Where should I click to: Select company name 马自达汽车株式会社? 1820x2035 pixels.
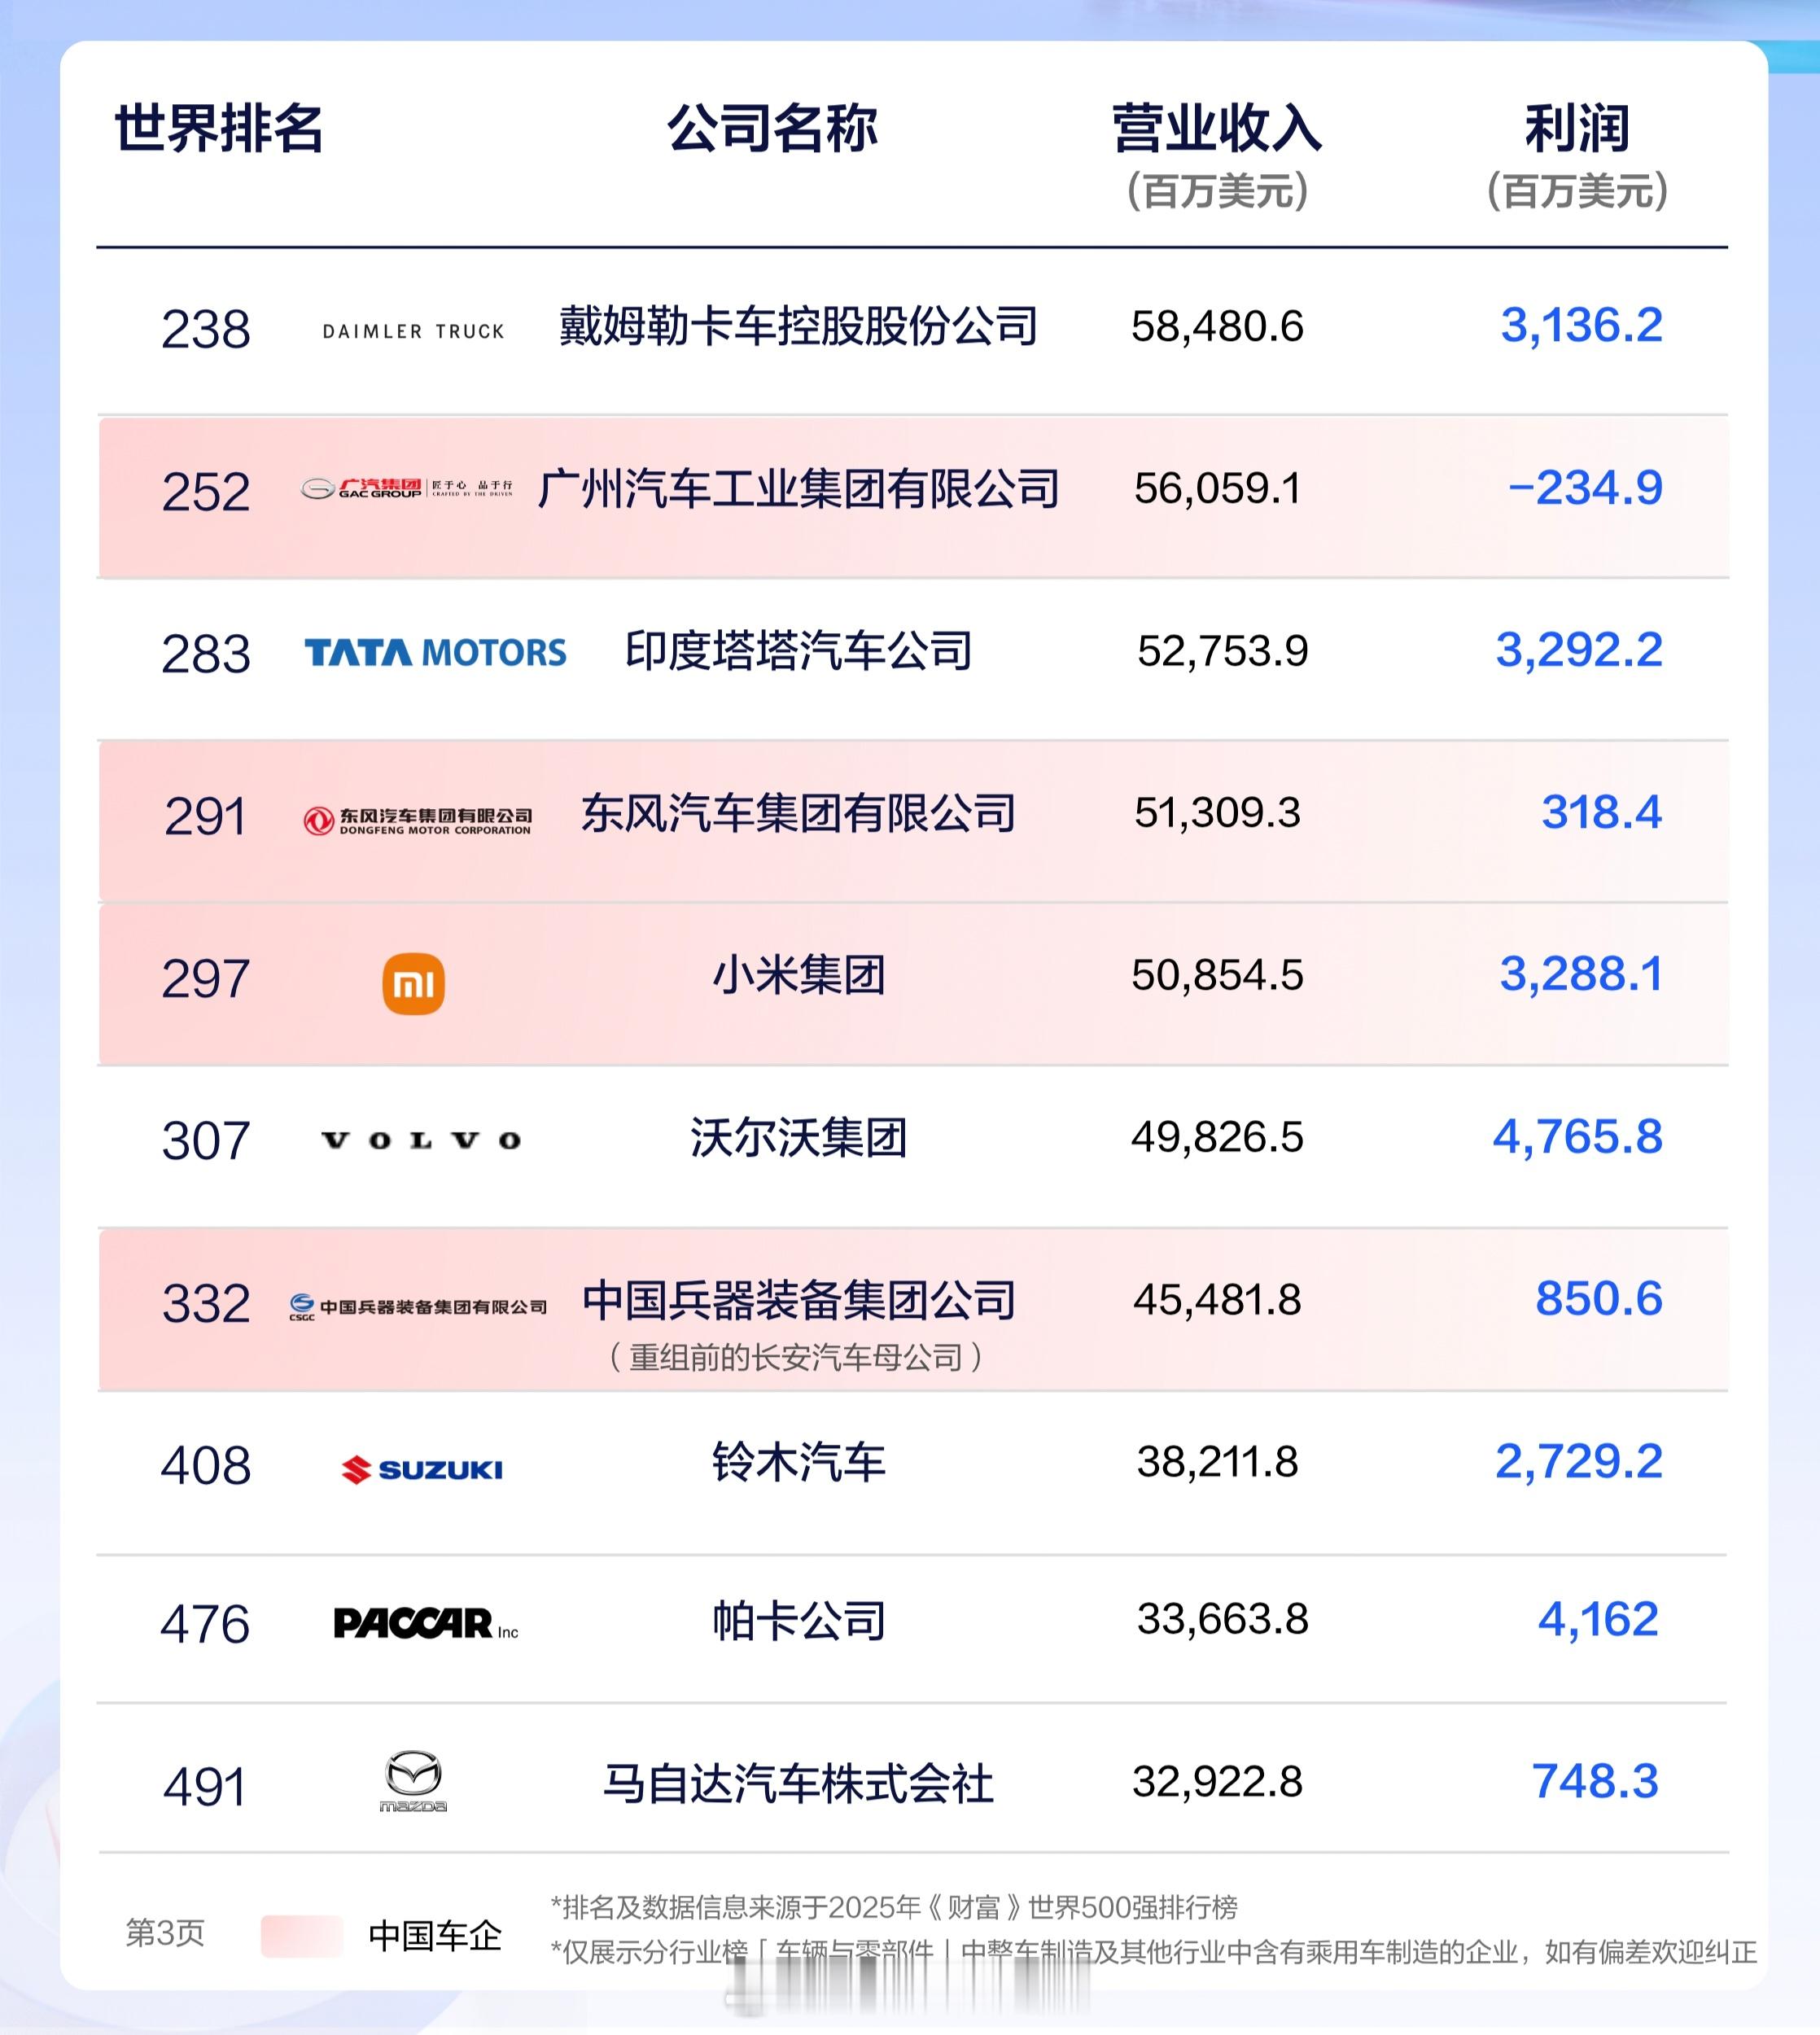pos(798,1783)
